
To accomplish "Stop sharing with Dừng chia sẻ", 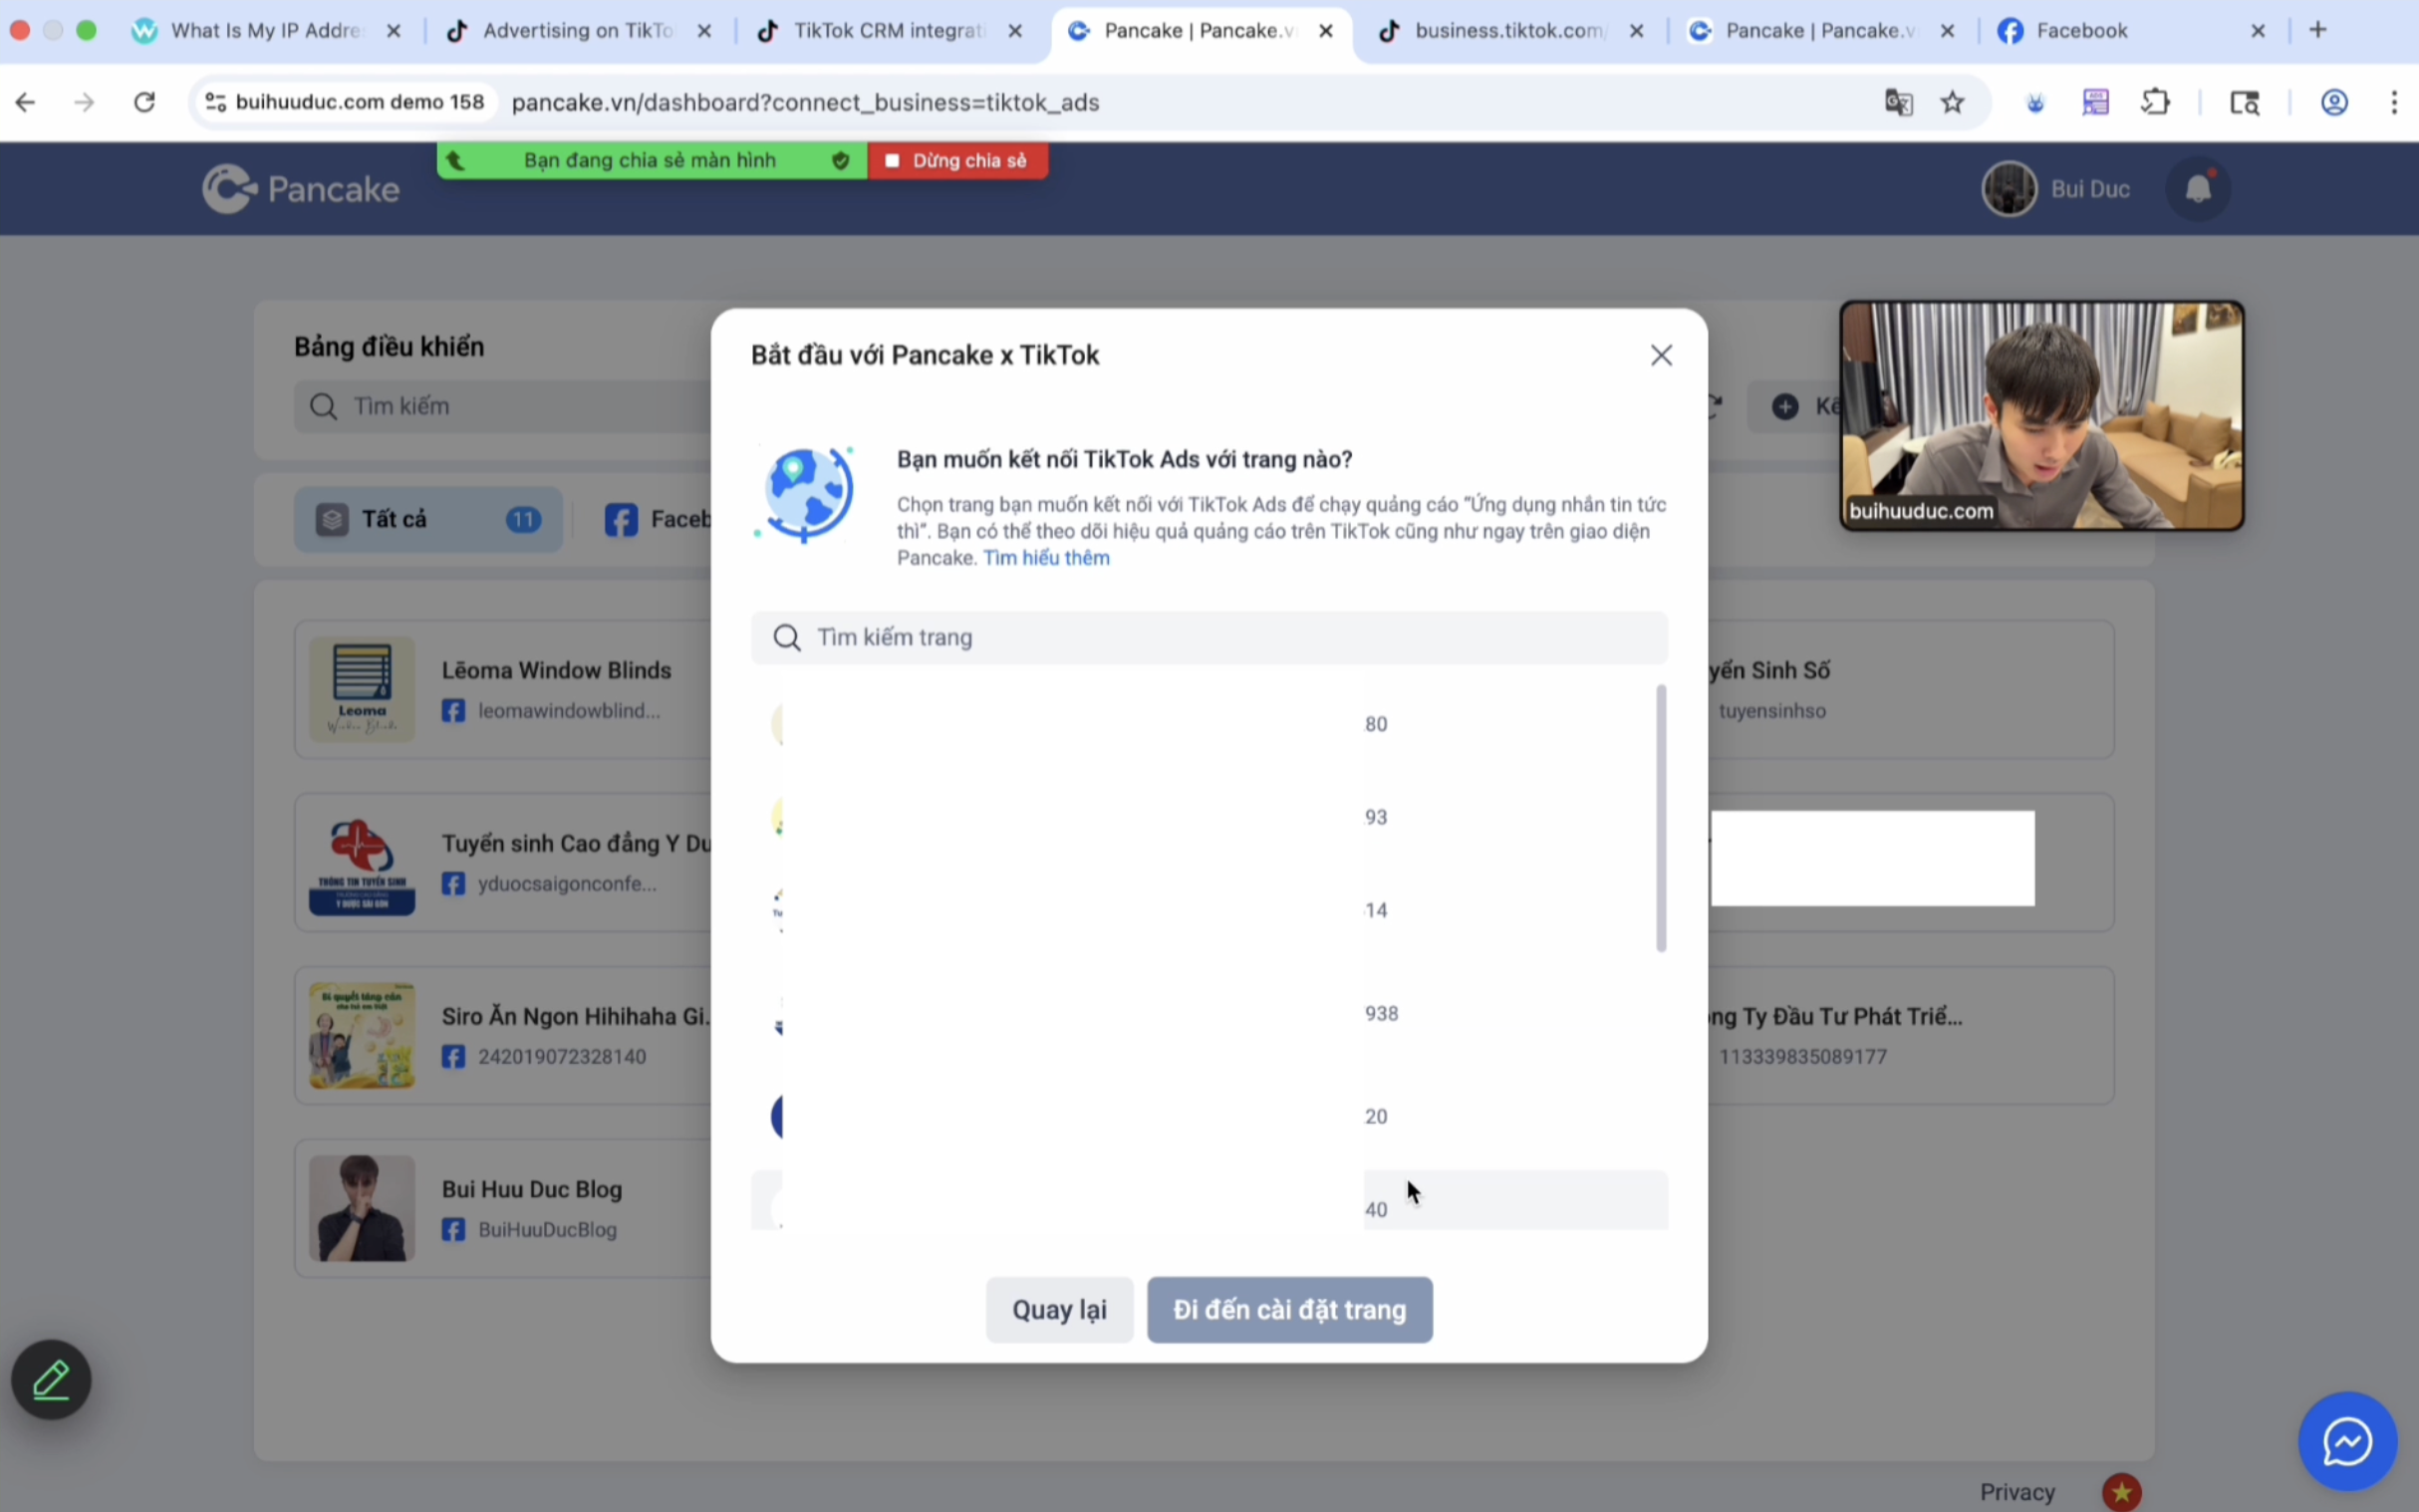I will (957, 160).
